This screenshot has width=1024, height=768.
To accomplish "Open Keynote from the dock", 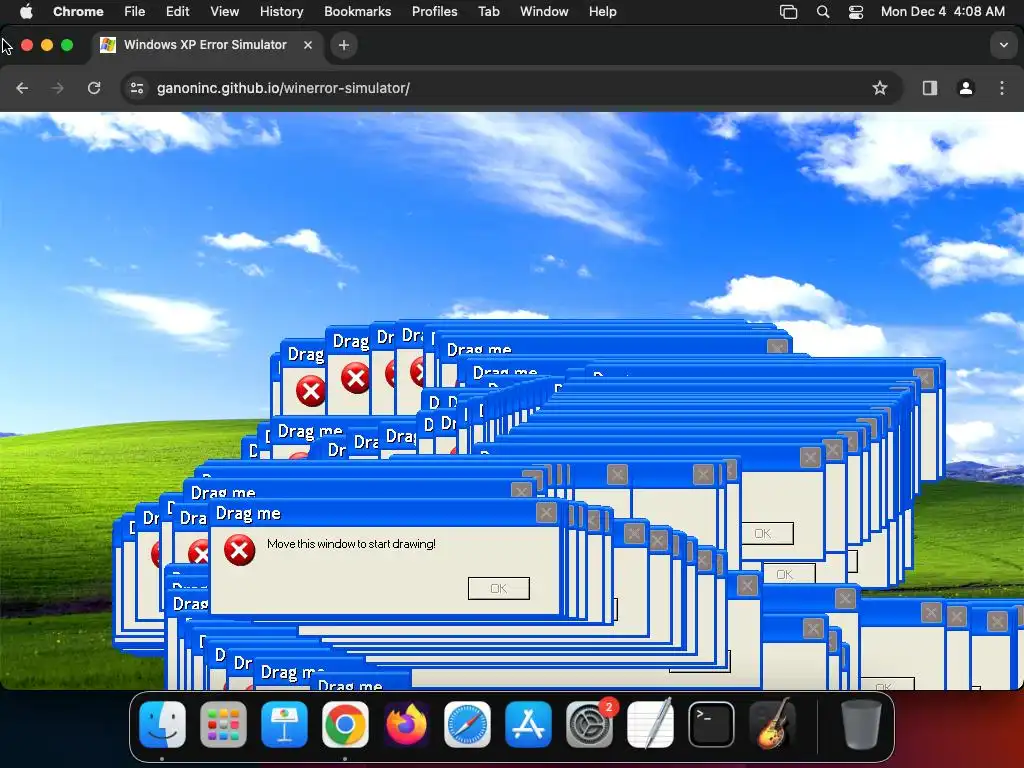I will click(x=284, y=724).
